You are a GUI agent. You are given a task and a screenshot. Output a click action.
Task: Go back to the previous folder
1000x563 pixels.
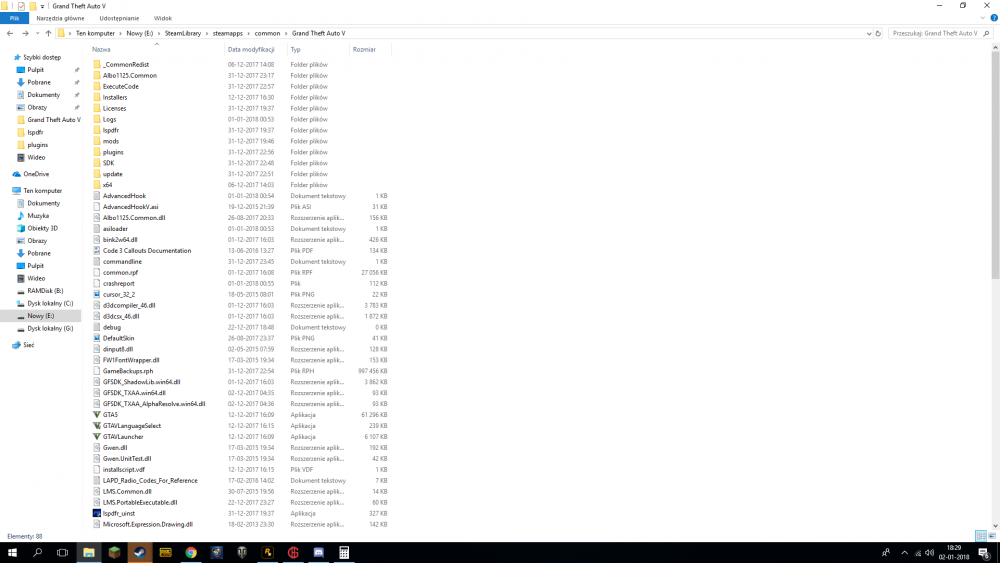pos(10,33)
